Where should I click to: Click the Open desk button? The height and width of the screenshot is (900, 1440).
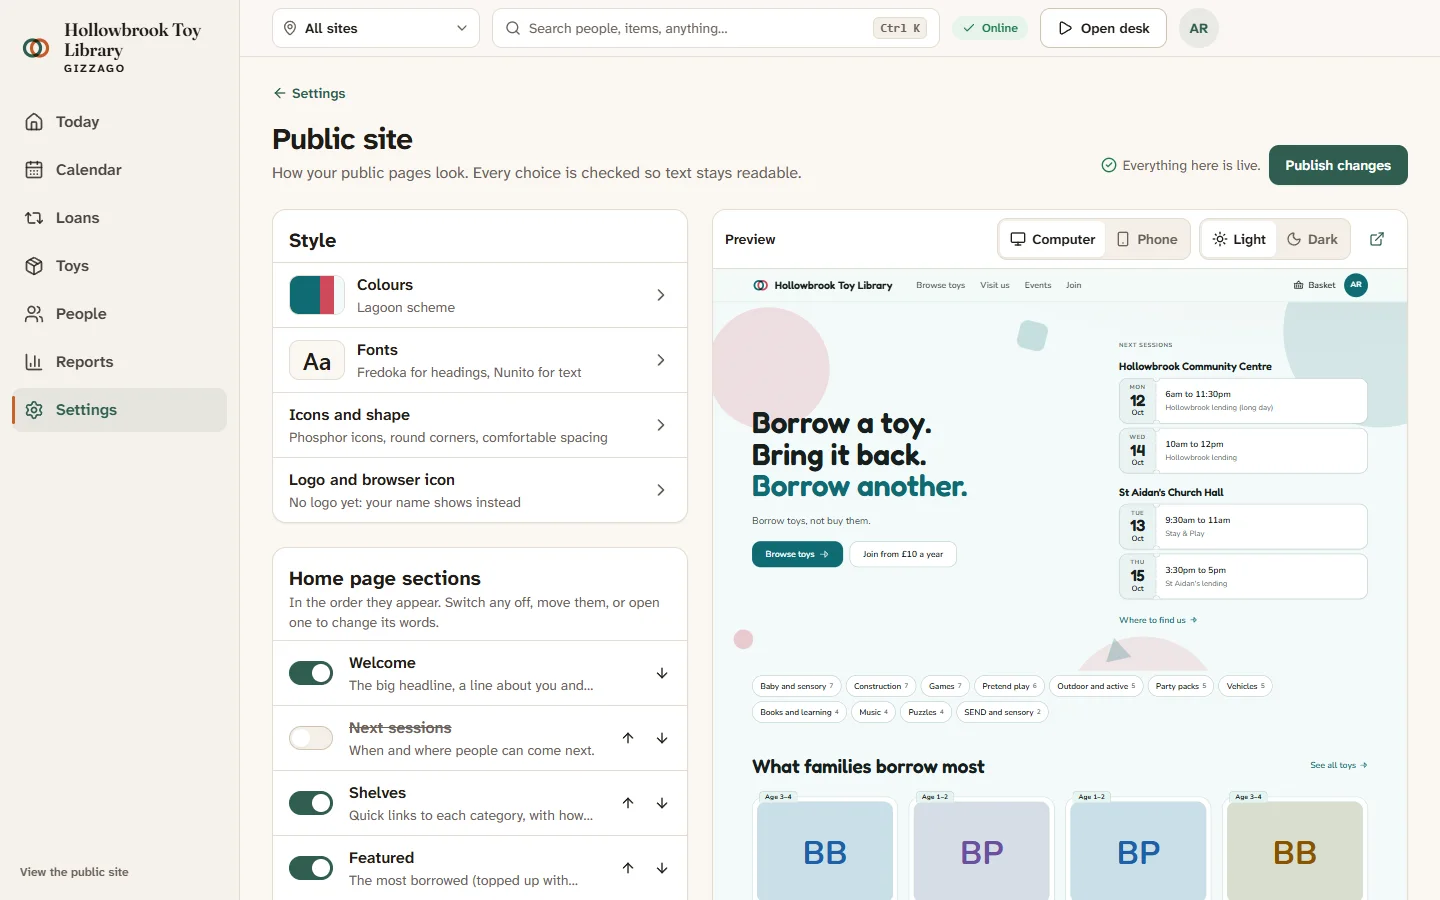coord(1104,28)
